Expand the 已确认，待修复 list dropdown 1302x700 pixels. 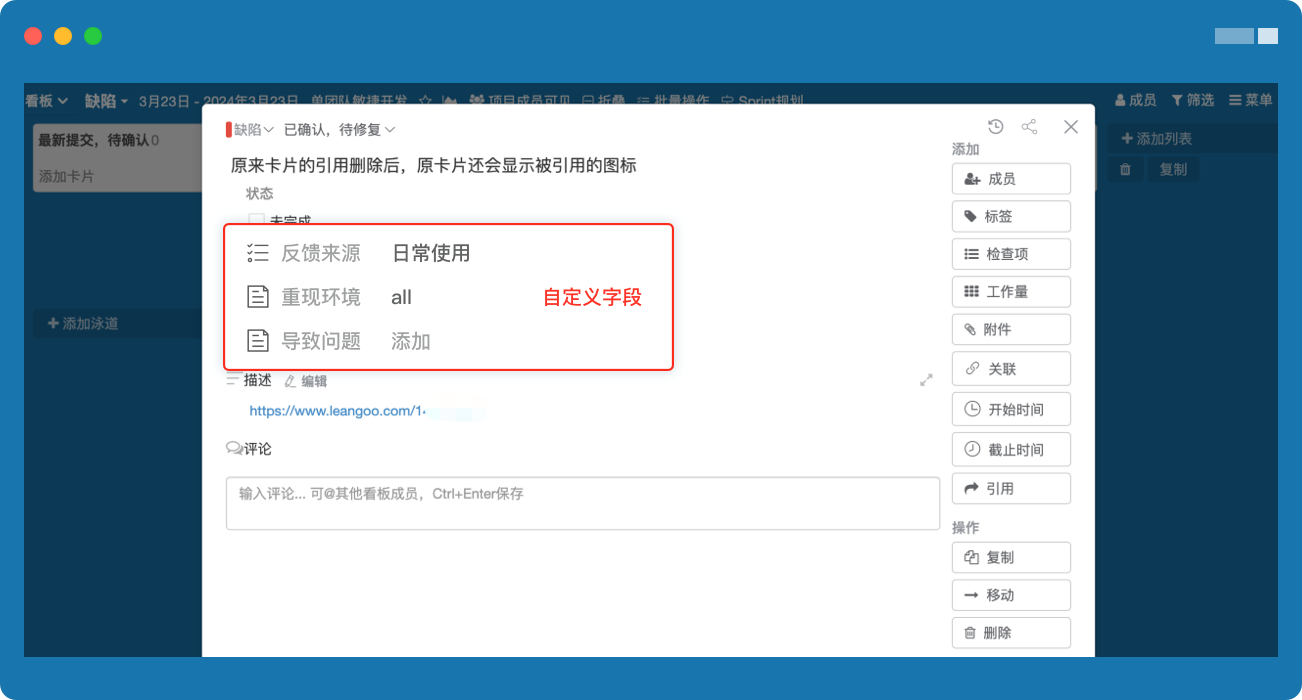pyautogui.click(x=340, y=129)
